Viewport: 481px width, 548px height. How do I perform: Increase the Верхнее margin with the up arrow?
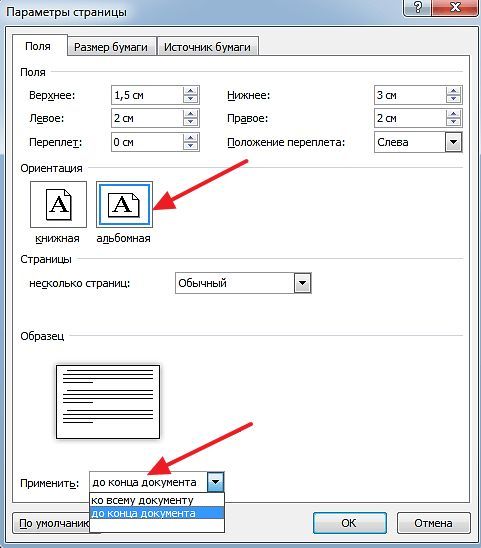[x=190, y=91]
